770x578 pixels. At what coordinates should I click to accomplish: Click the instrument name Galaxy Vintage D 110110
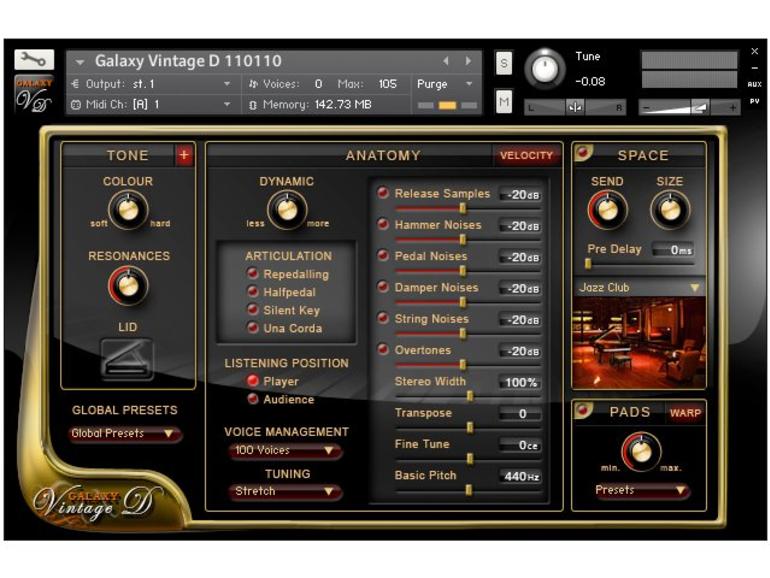[188, 61]
